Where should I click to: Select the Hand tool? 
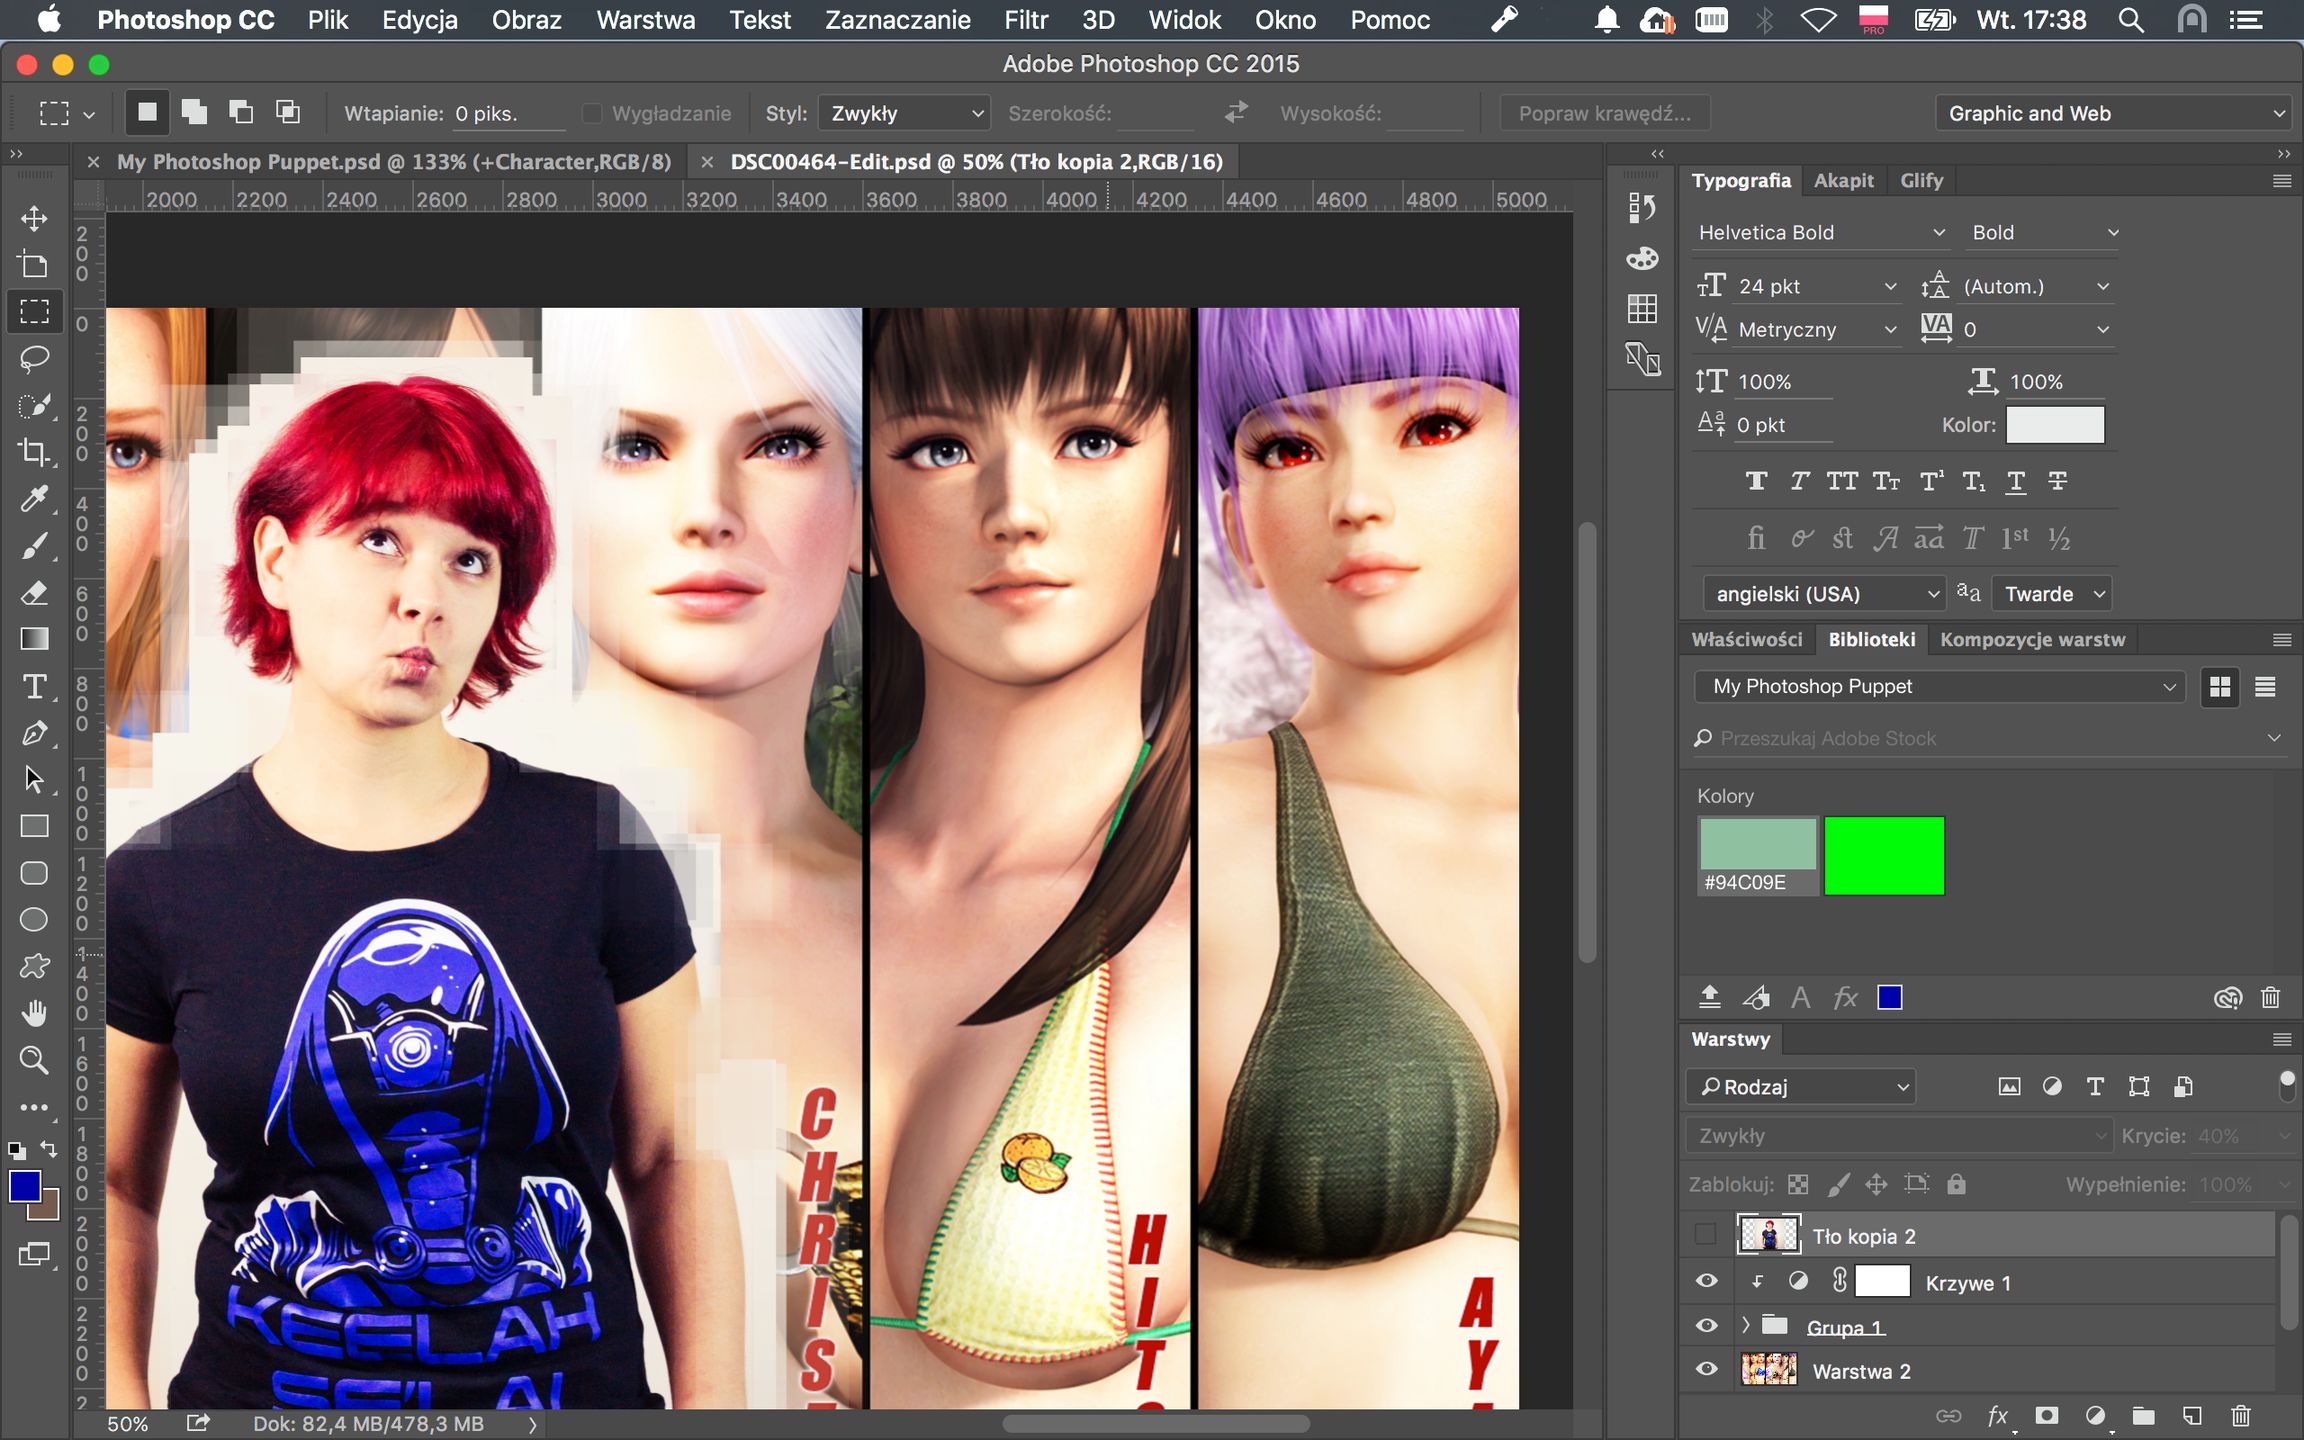(34, 1014)
